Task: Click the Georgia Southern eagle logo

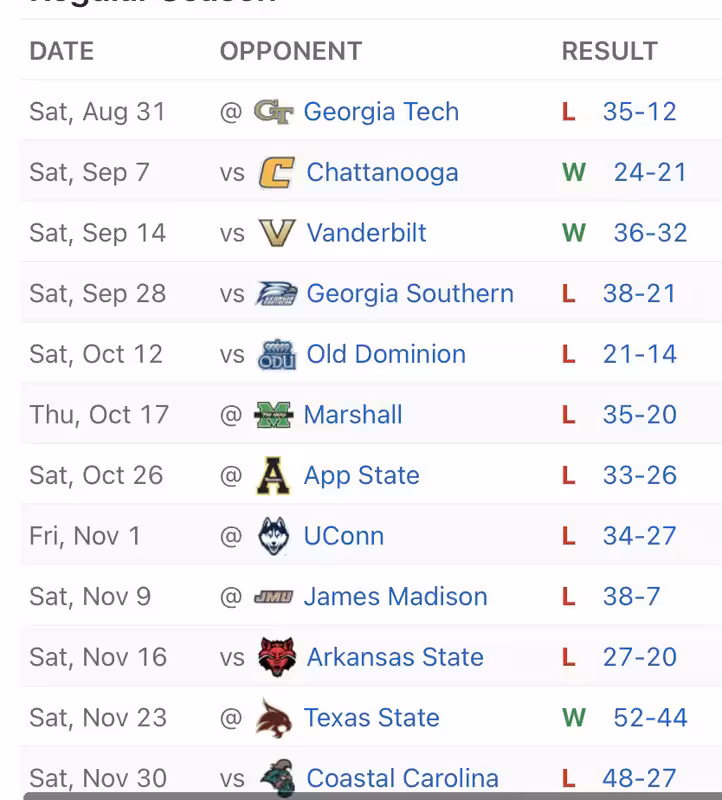Action: click(x=277, y=294)
